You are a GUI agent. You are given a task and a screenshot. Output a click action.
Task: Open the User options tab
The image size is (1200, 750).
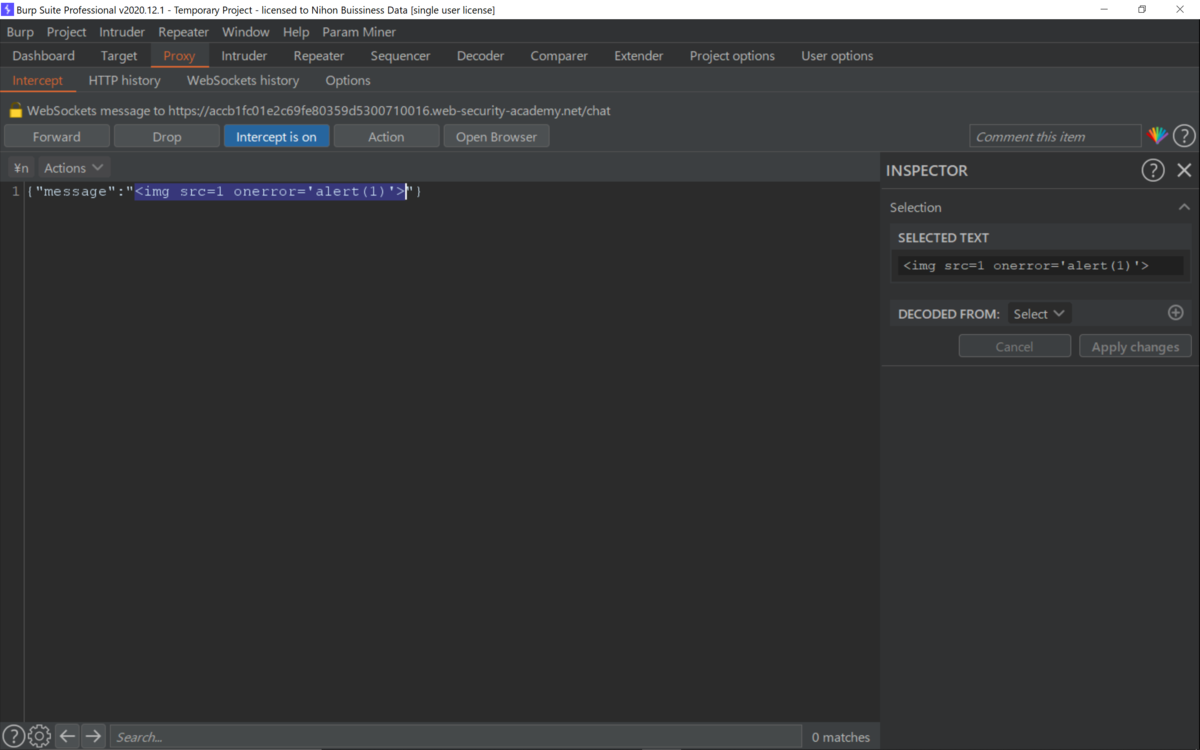click(x=837, y=56)
